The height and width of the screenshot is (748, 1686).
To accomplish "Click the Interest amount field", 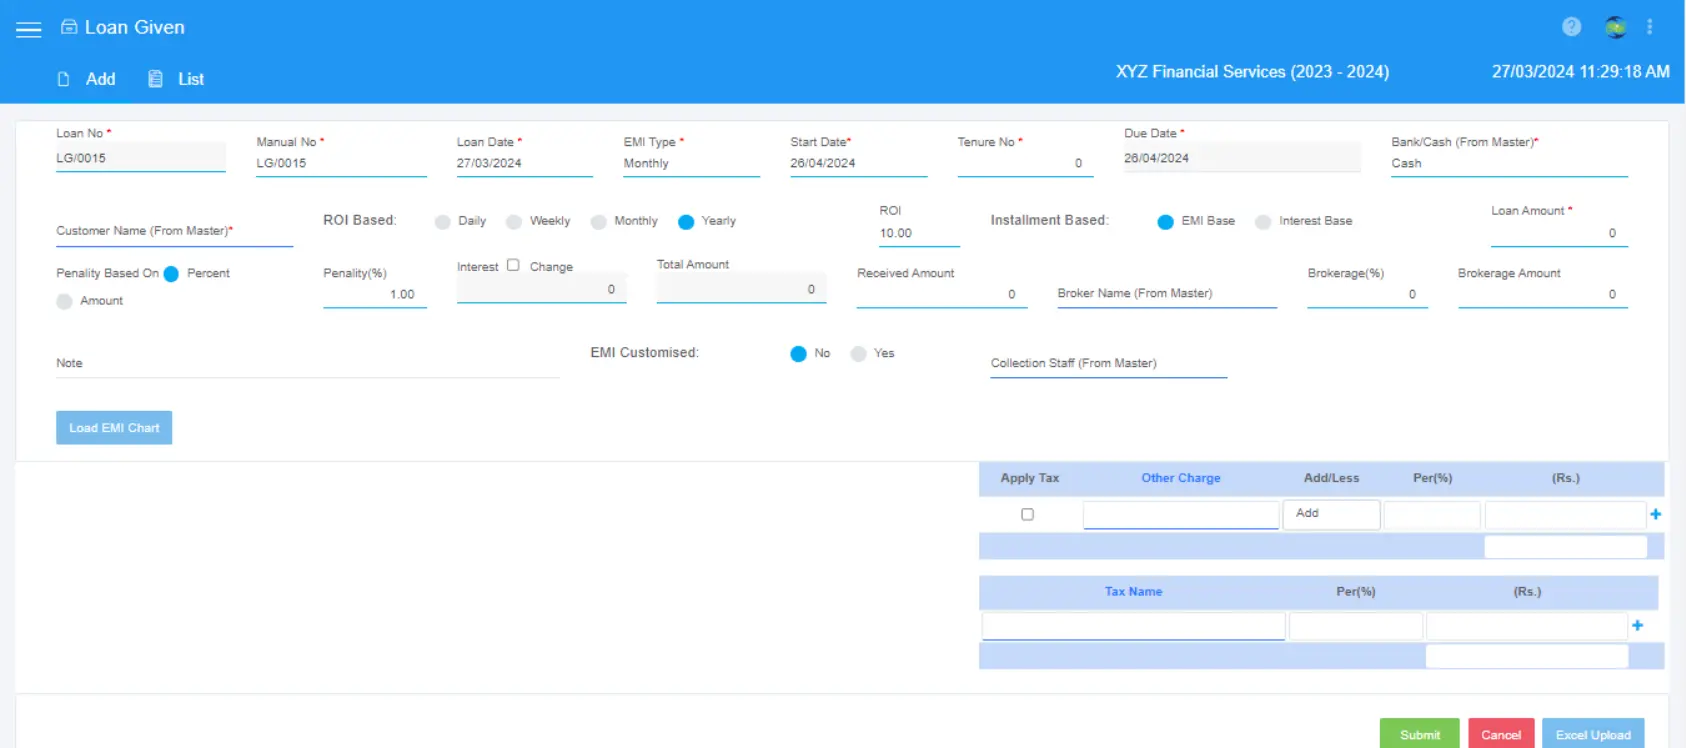I will (541, 289).
